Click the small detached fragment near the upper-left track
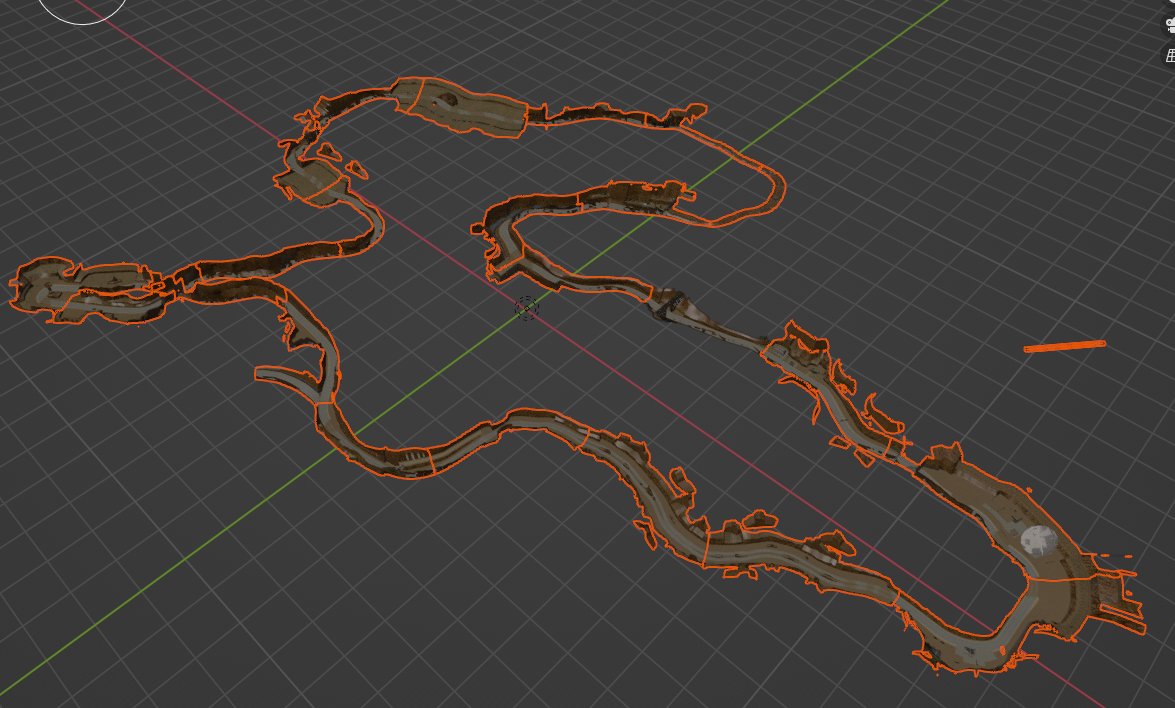 (x=356, y=169)
